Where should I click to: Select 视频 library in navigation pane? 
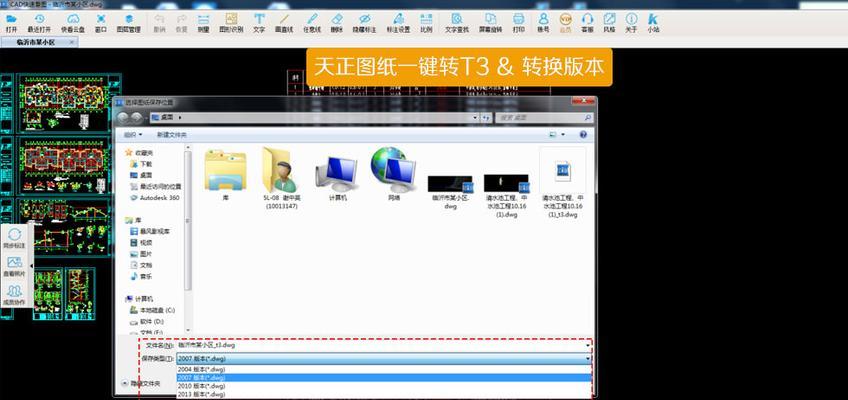click(x=142, y=243)
